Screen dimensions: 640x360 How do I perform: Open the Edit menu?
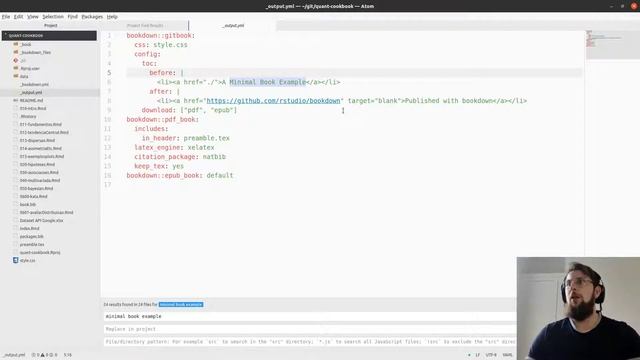click(18, 17)
